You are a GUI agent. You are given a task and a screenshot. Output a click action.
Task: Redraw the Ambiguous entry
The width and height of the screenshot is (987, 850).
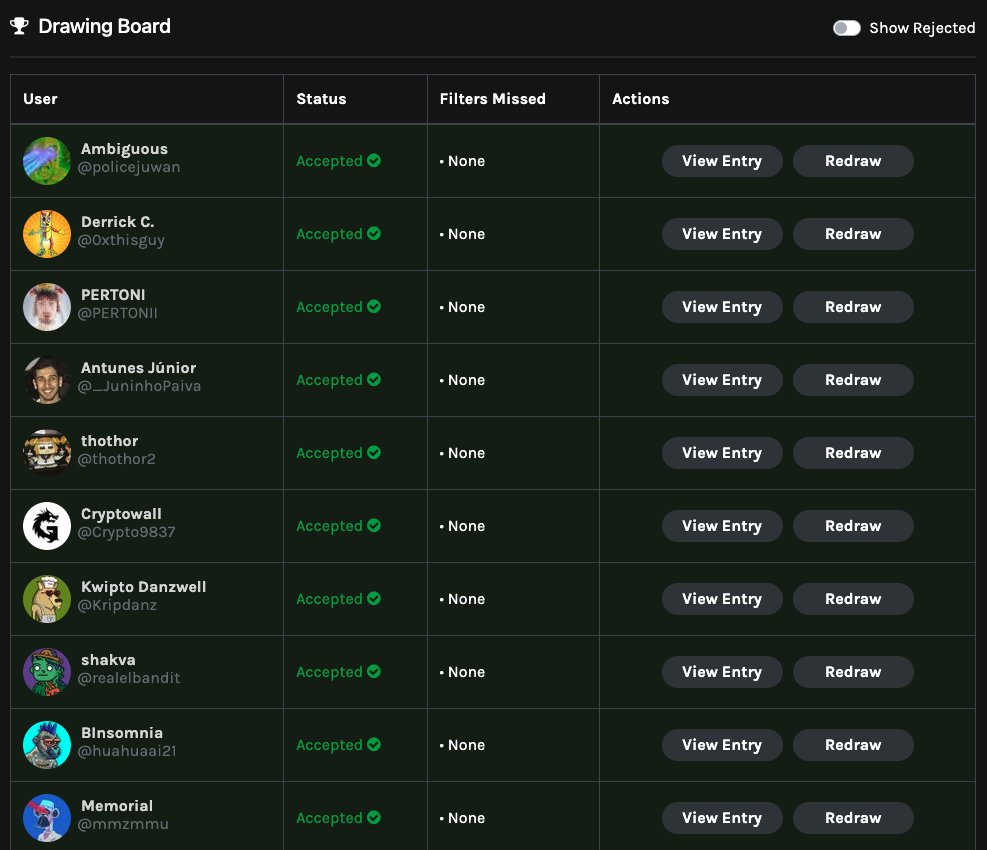pos(853,161)
